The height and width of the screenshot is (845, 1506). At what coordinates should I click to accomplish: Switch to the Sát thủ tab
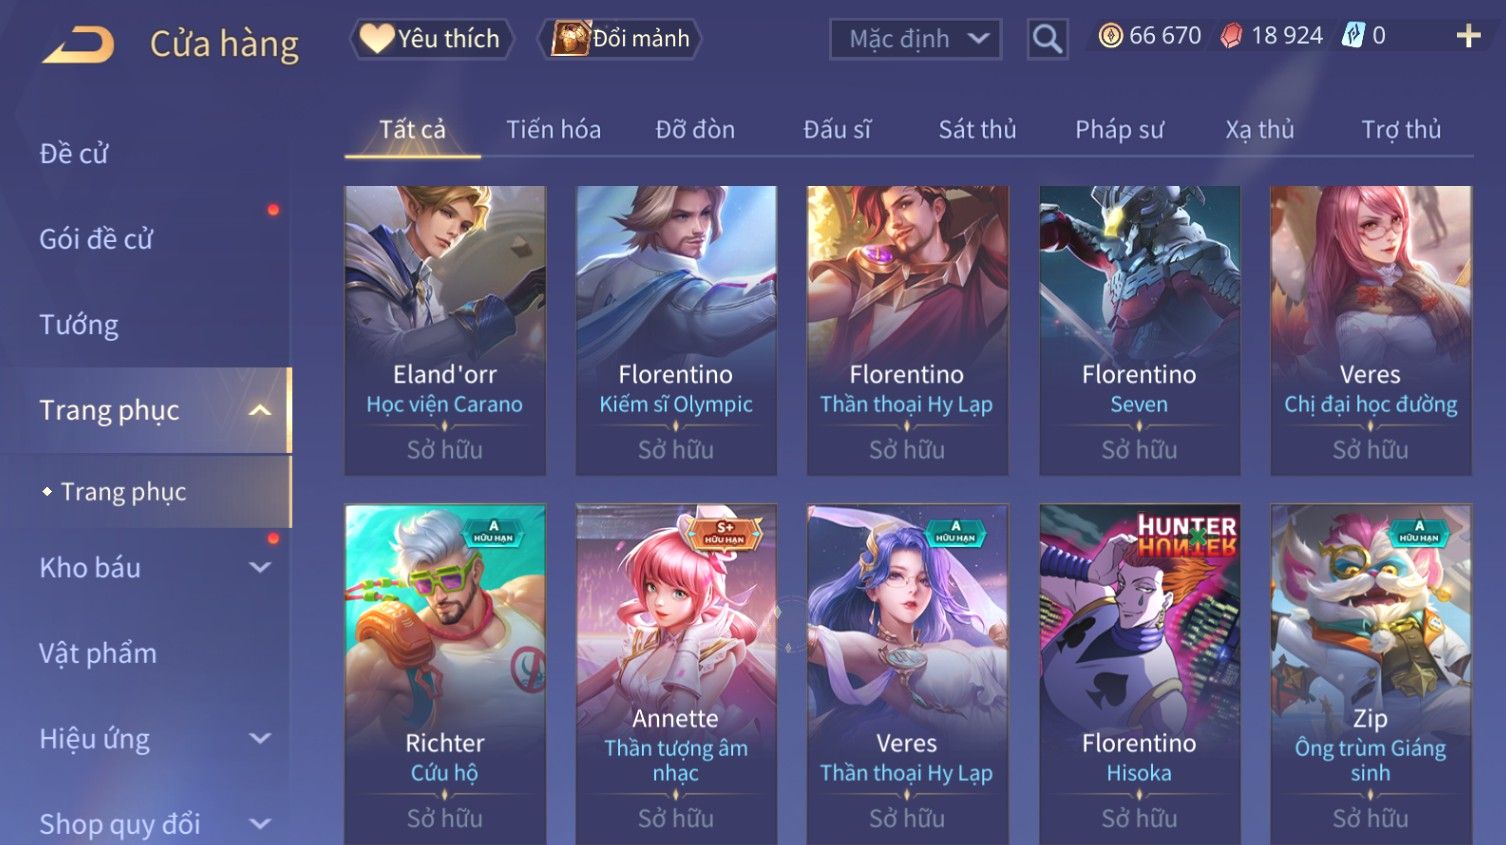tap(977, 130)
